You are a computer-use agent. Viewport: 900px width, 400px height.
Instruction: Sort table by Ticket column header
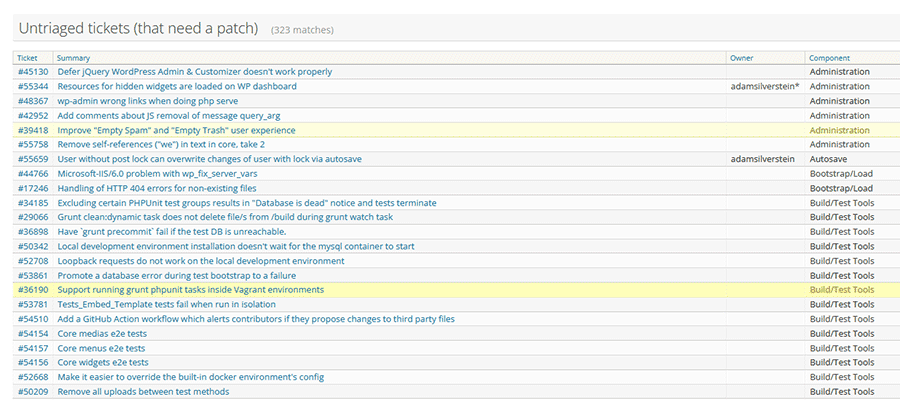pyautogui.click(x=27, y=58)
